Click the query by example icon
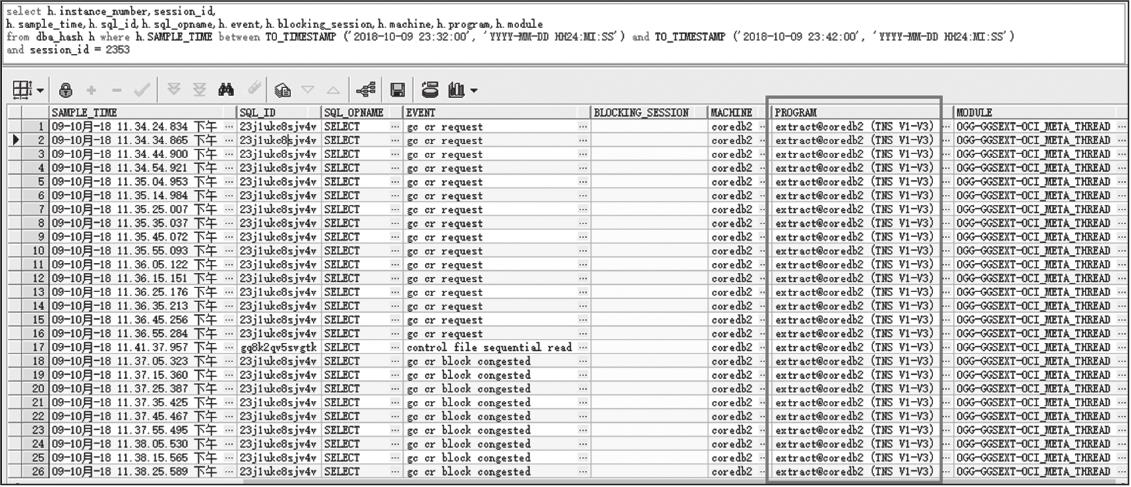 (x=283, y=90)
